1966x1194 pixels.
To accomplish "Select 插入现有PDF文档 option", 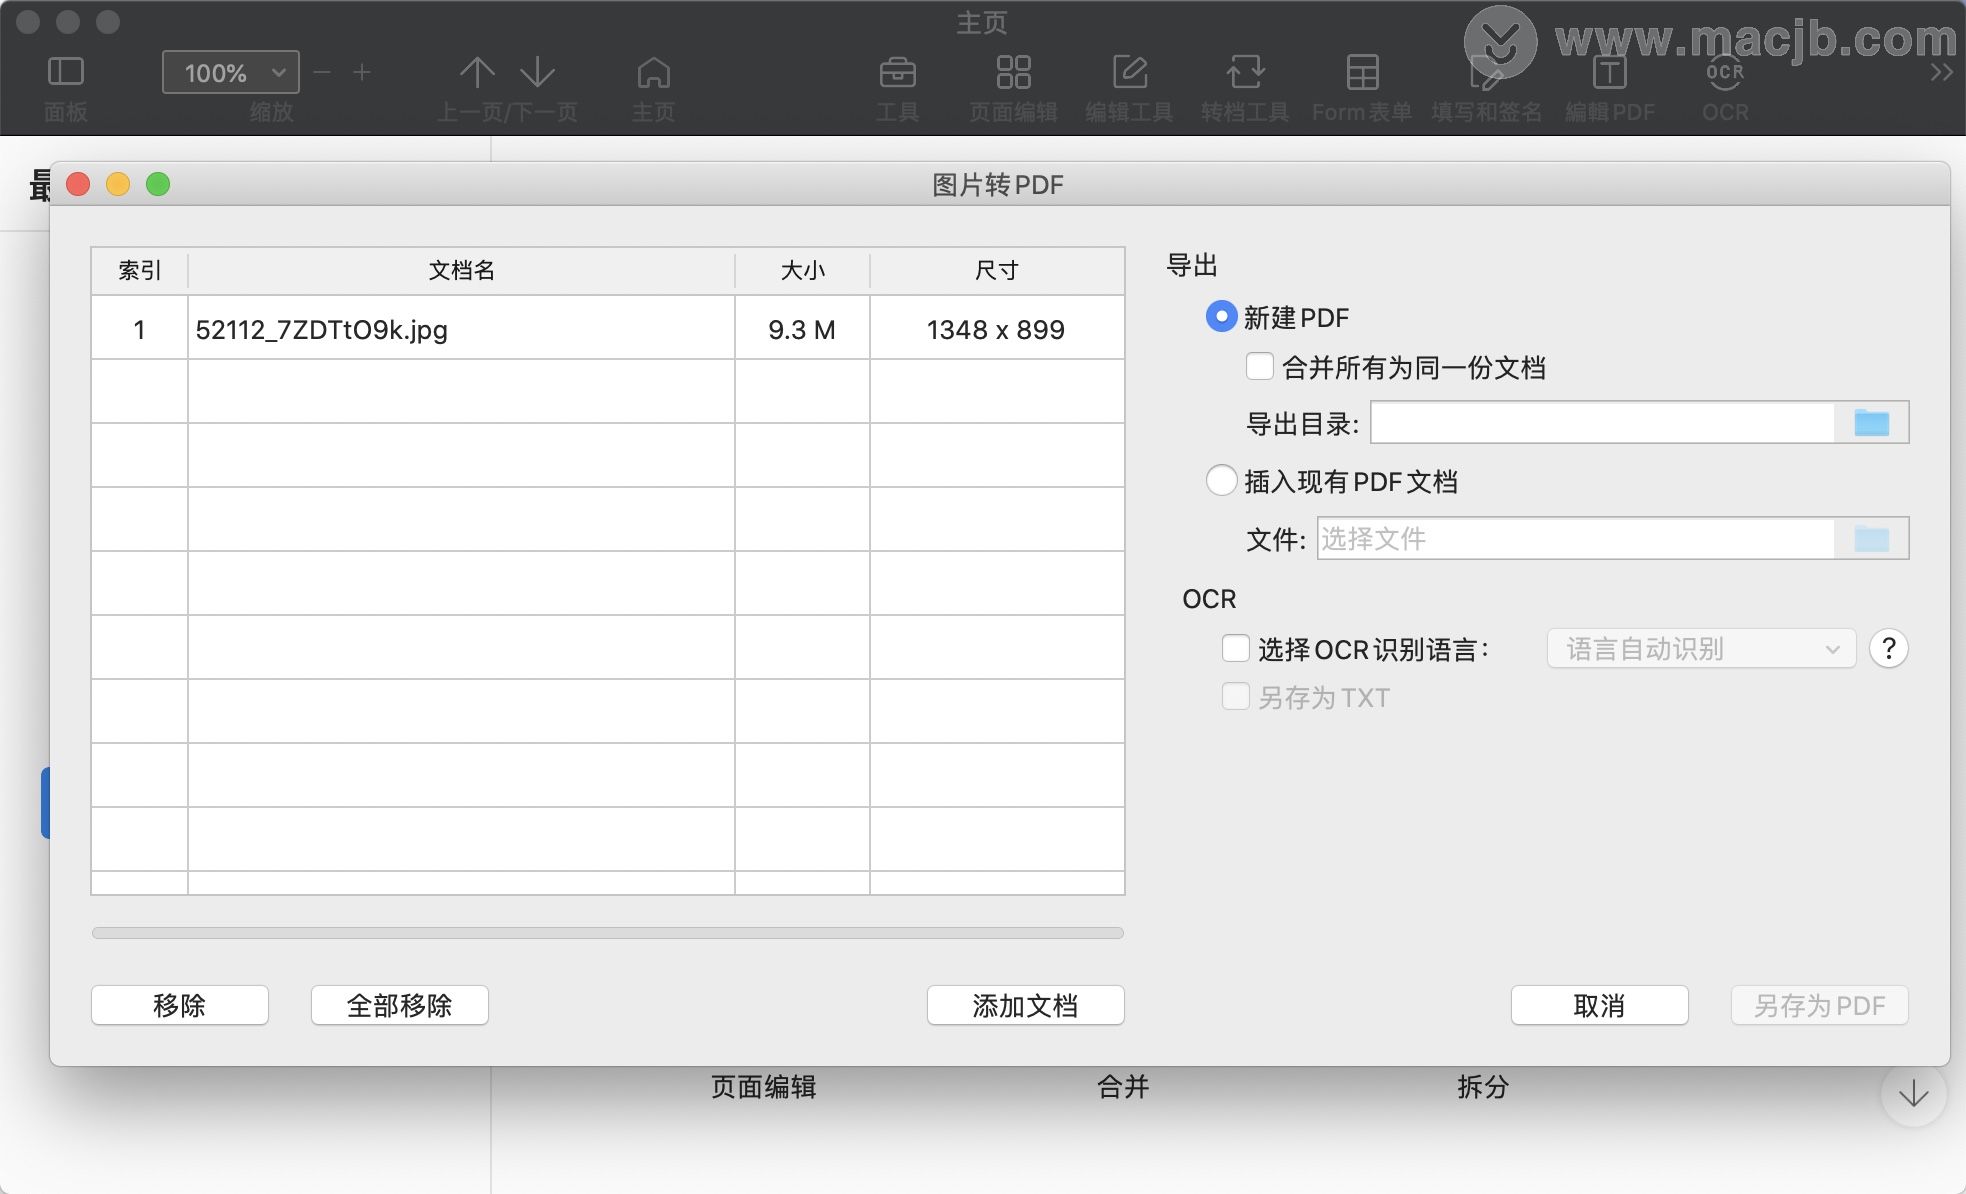I will 1220,481.
